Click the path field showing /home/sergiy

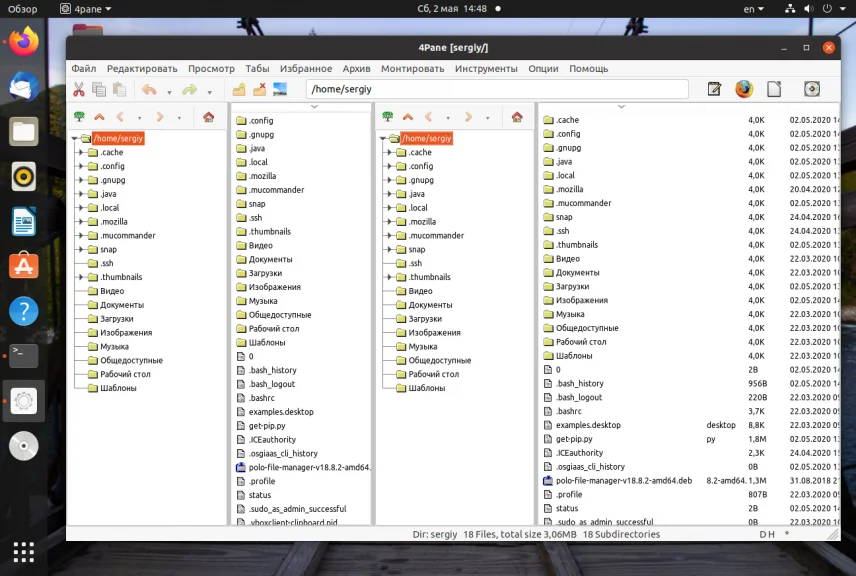coord(497,90)
